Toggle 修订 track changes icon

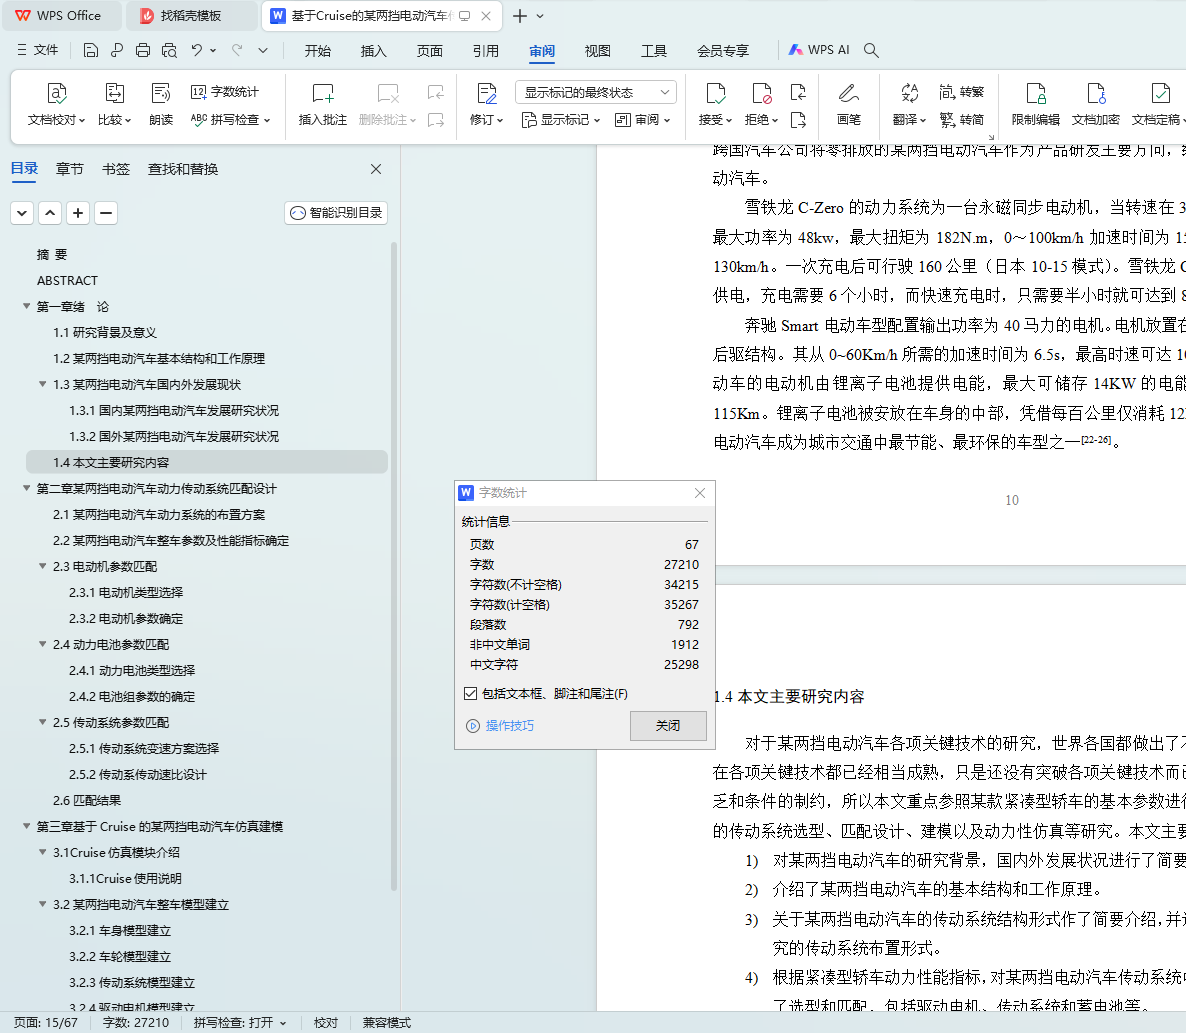tap(486, 94)
